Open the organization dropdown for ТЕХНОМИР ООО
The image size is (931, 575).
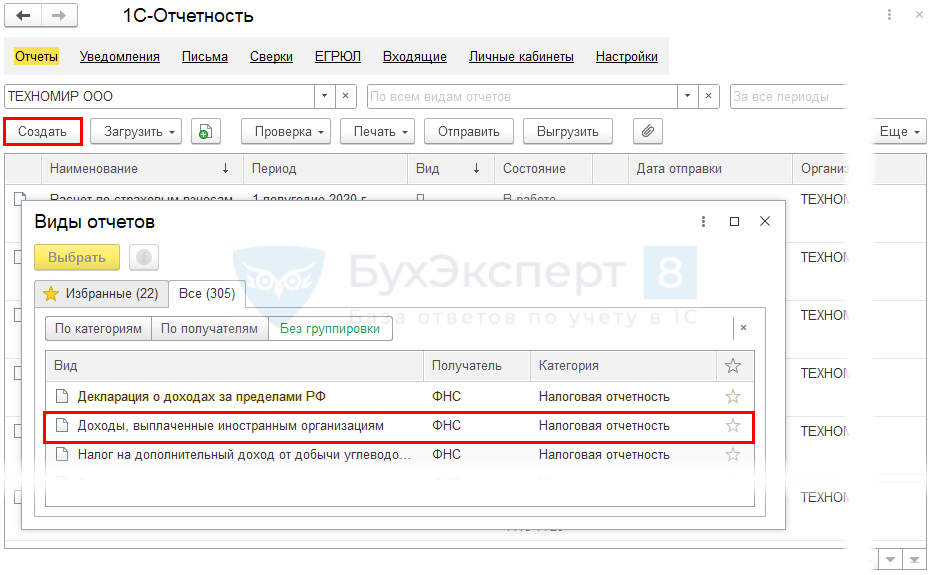[324, 96]
